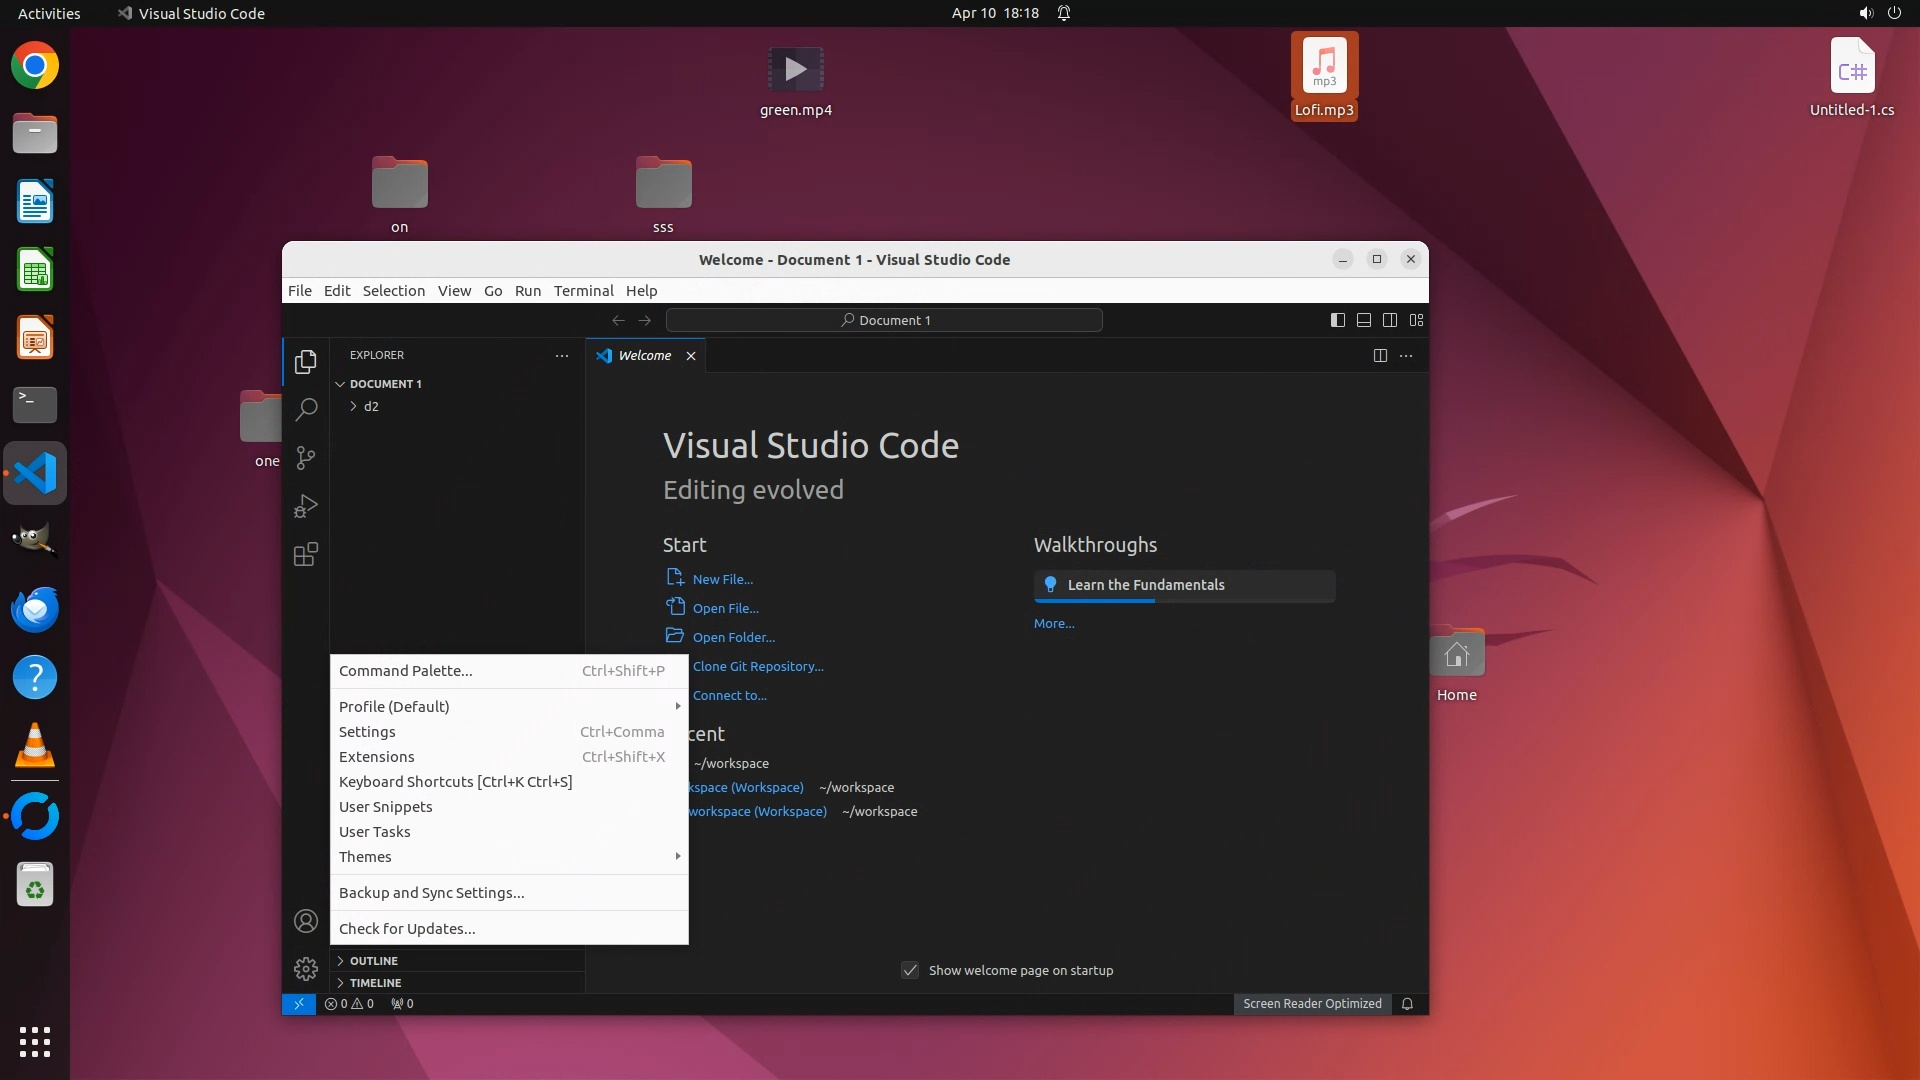Expand the TIMELINE section
The image size is (1920, 1080).
pos(375,983)
